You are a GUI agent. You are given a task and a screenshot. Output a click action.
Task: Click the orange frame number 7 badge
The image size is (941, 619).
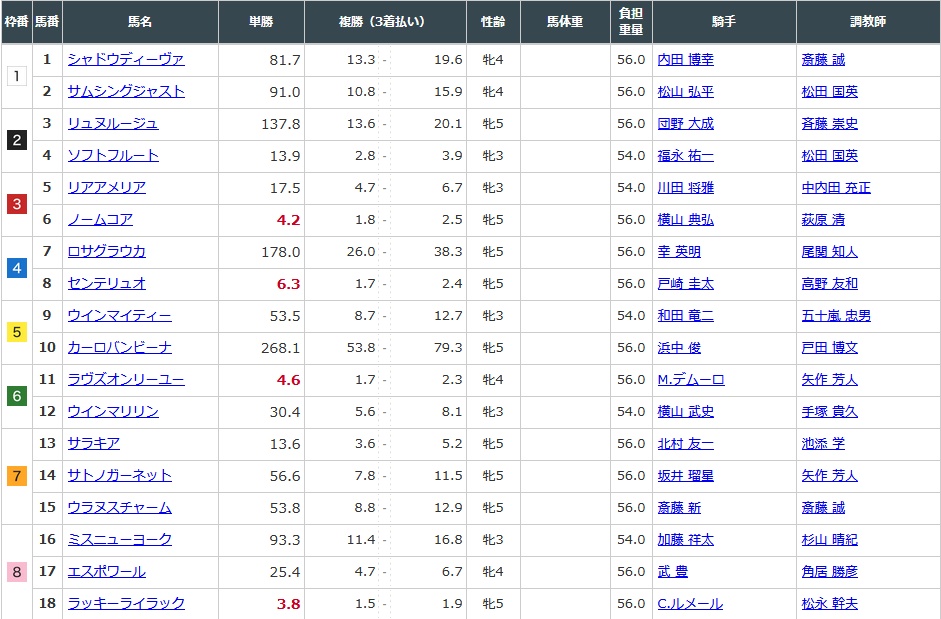pyautogui.click(x=16, y=476)
